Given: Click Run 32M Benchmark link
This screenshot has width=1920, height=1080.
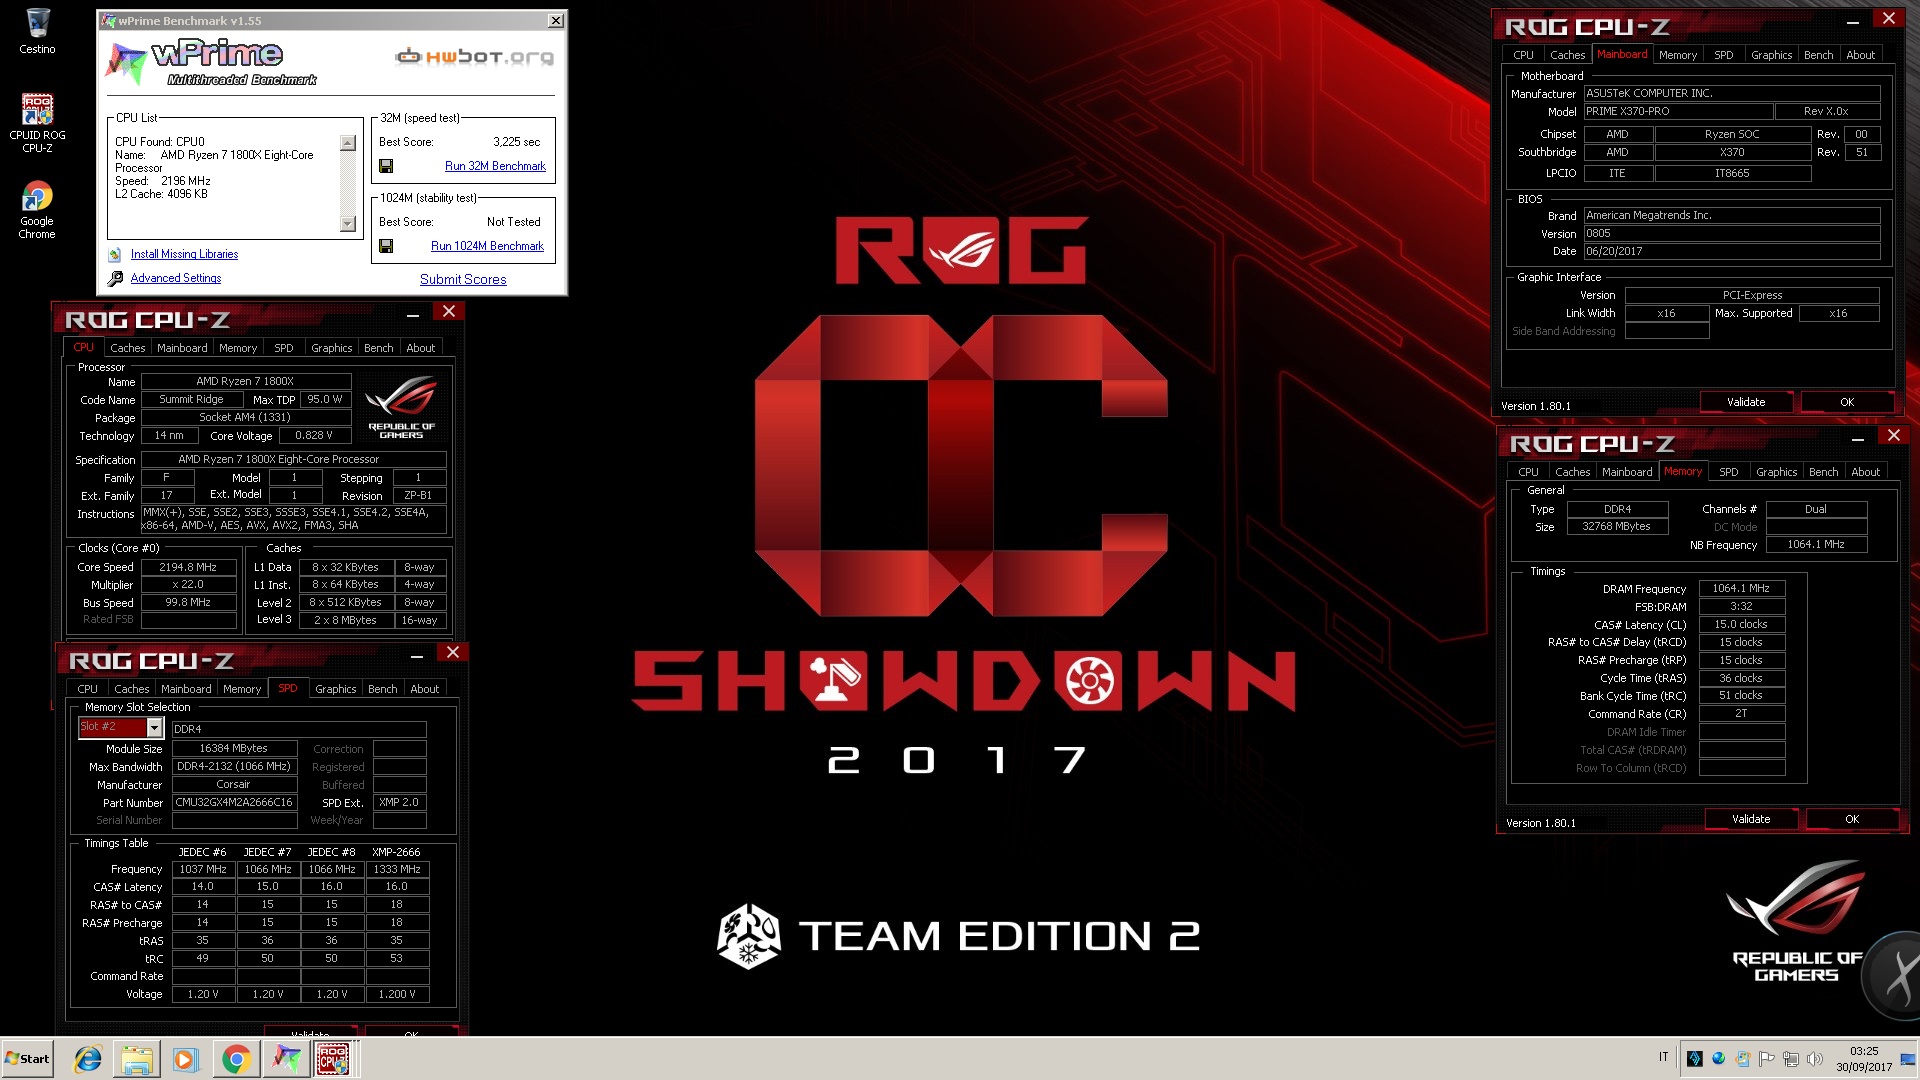Looking at the screenshot, I should coord(495,166).
